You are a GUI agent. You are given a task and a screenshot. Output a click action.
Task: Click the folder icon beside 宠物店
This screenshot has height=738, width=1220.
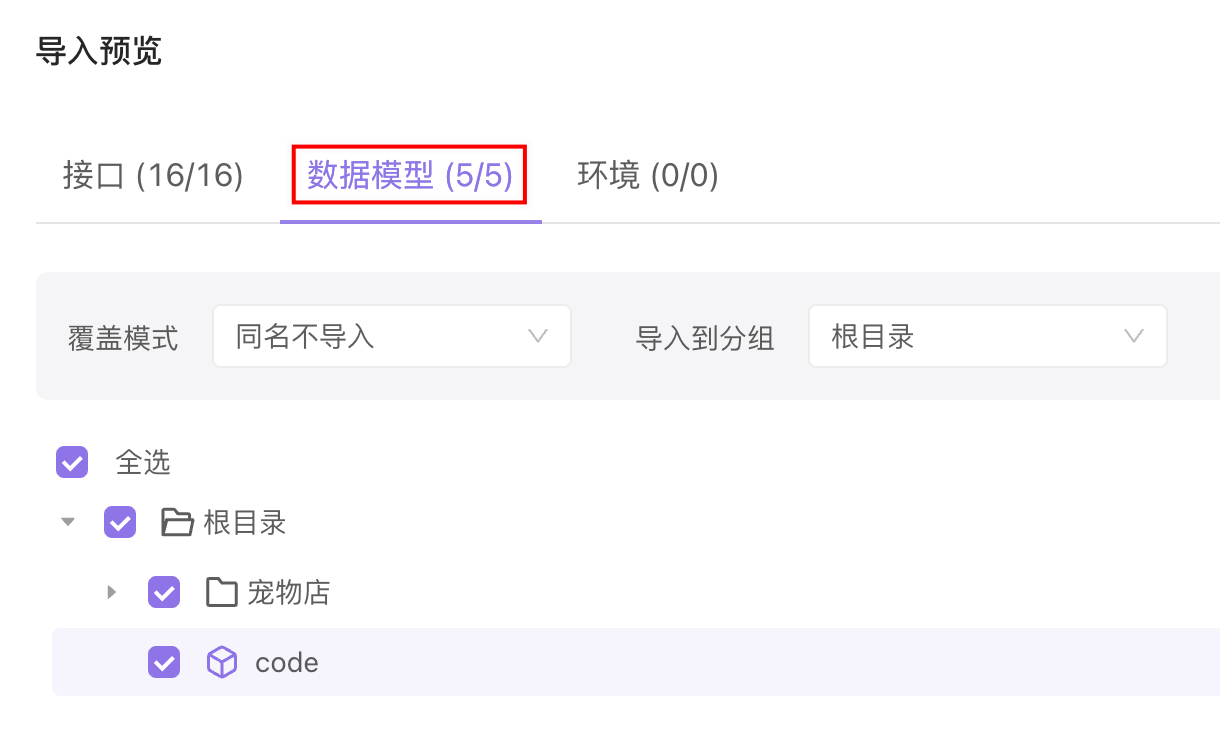[x=221, y=592]
